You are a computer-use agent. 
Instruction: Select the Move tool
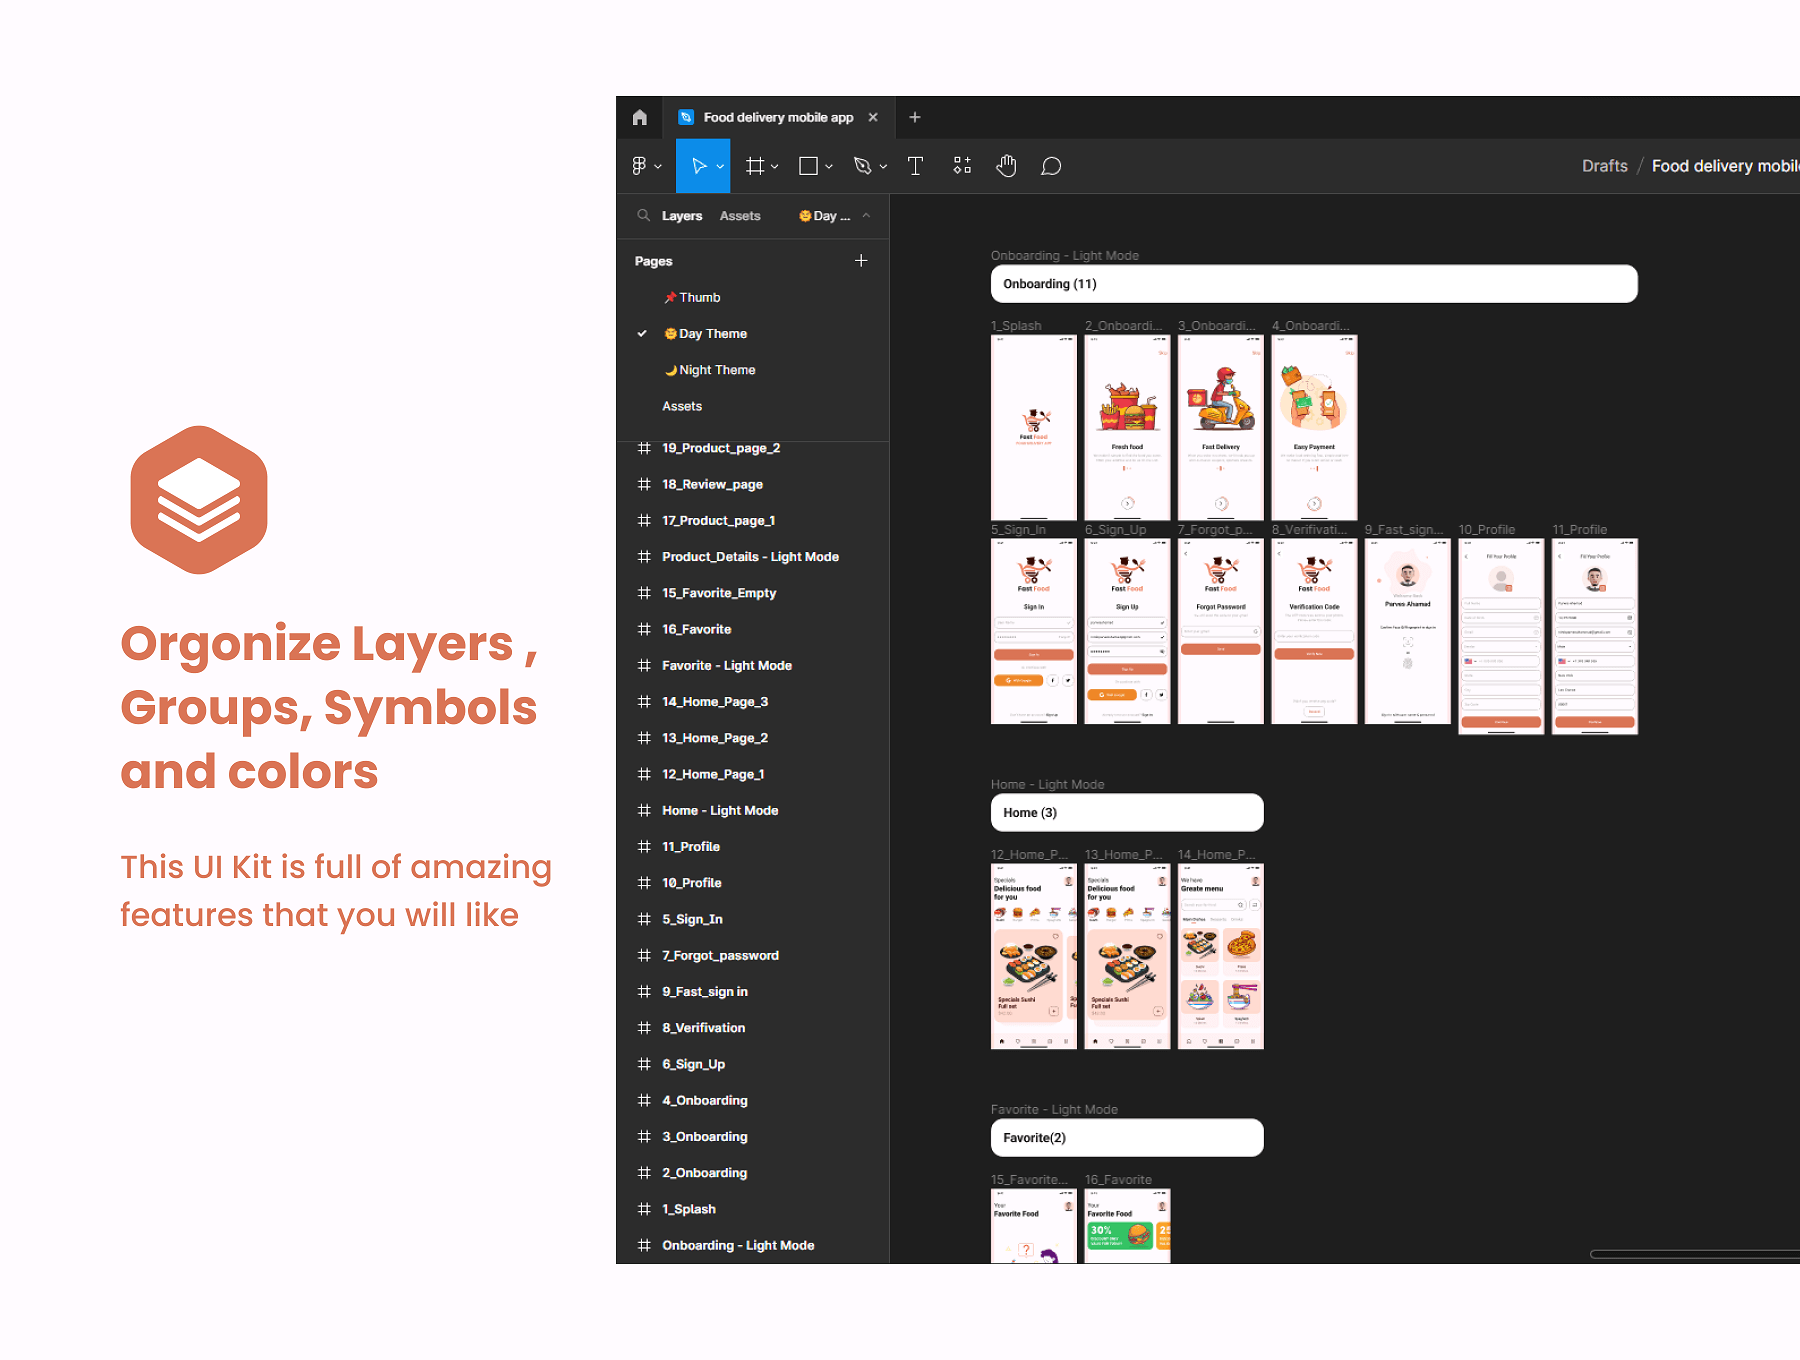pos(698,166)
